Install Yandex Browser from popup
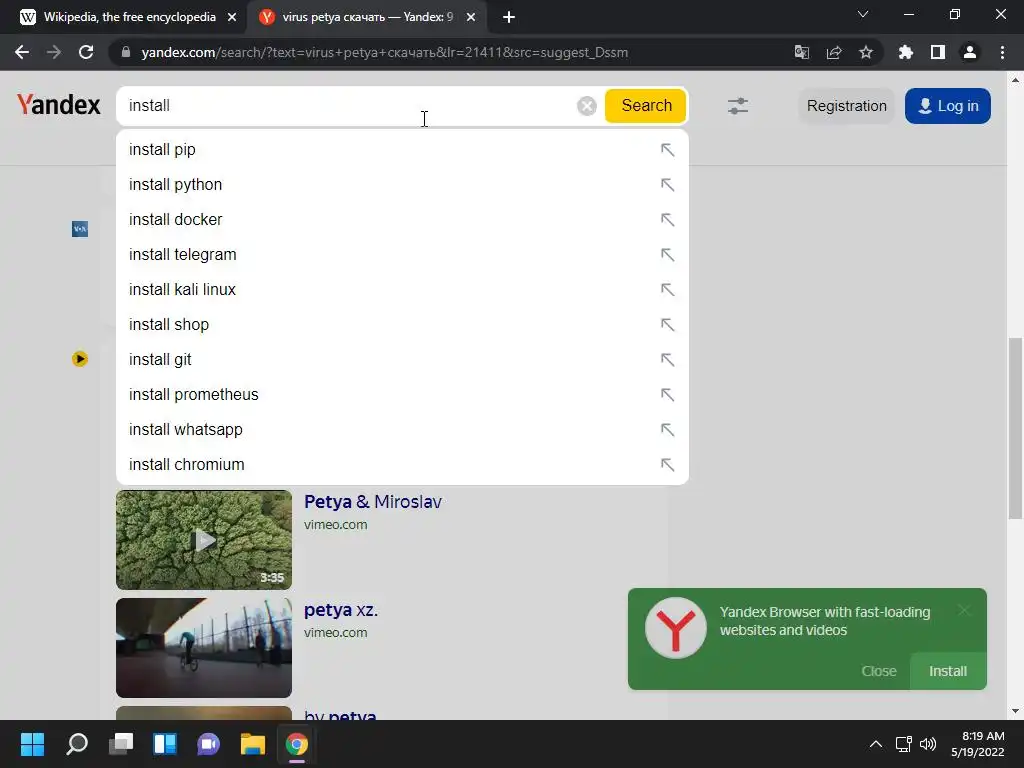The height and width of the screenshot is (768, 1024). 948,671
